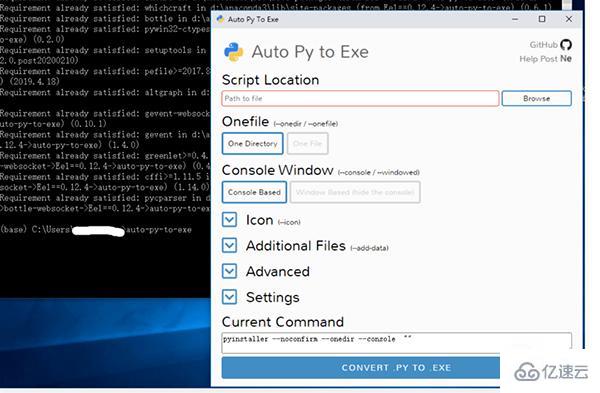
Task: Click the small Python icon in the title bar
Action: point(220,19)
